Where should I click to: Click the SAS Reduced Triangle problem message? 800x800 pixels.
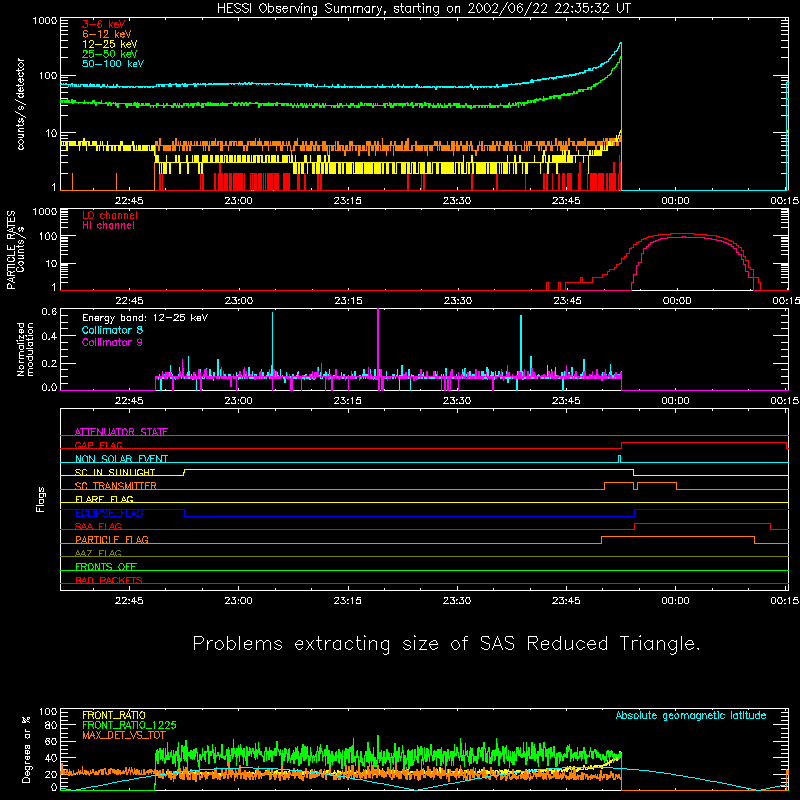coord(446,644)
